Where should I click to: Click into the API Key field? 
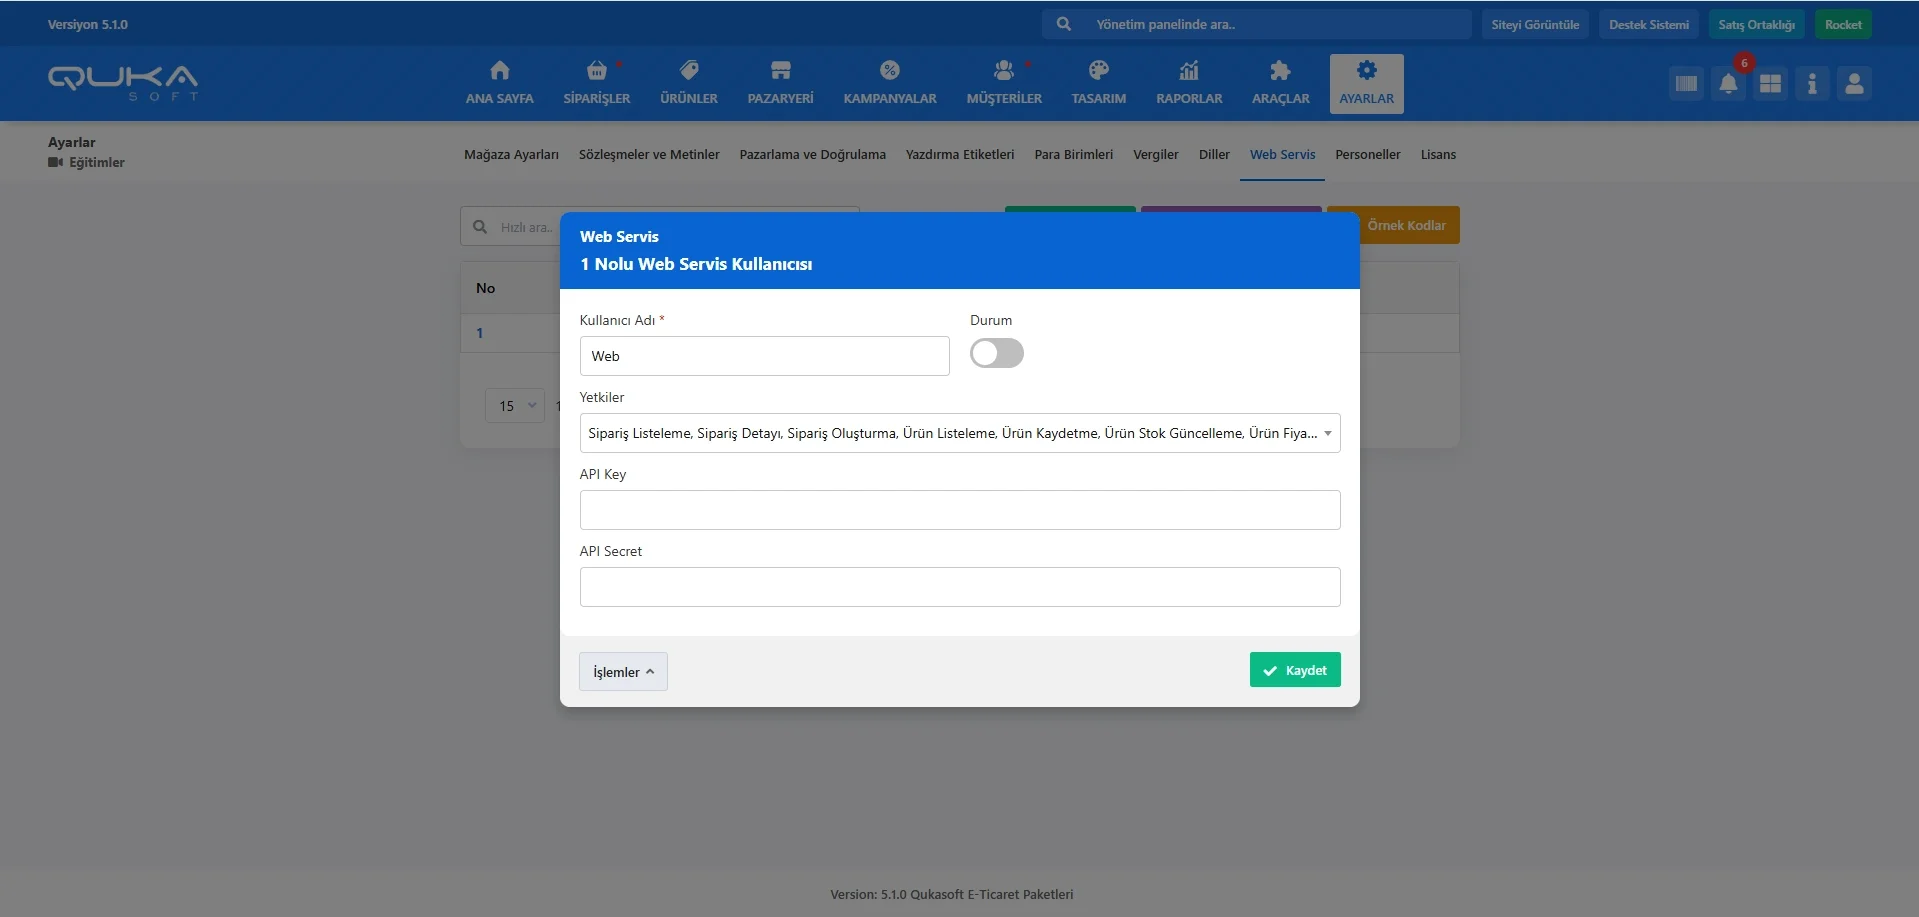(x=959, y=510)
